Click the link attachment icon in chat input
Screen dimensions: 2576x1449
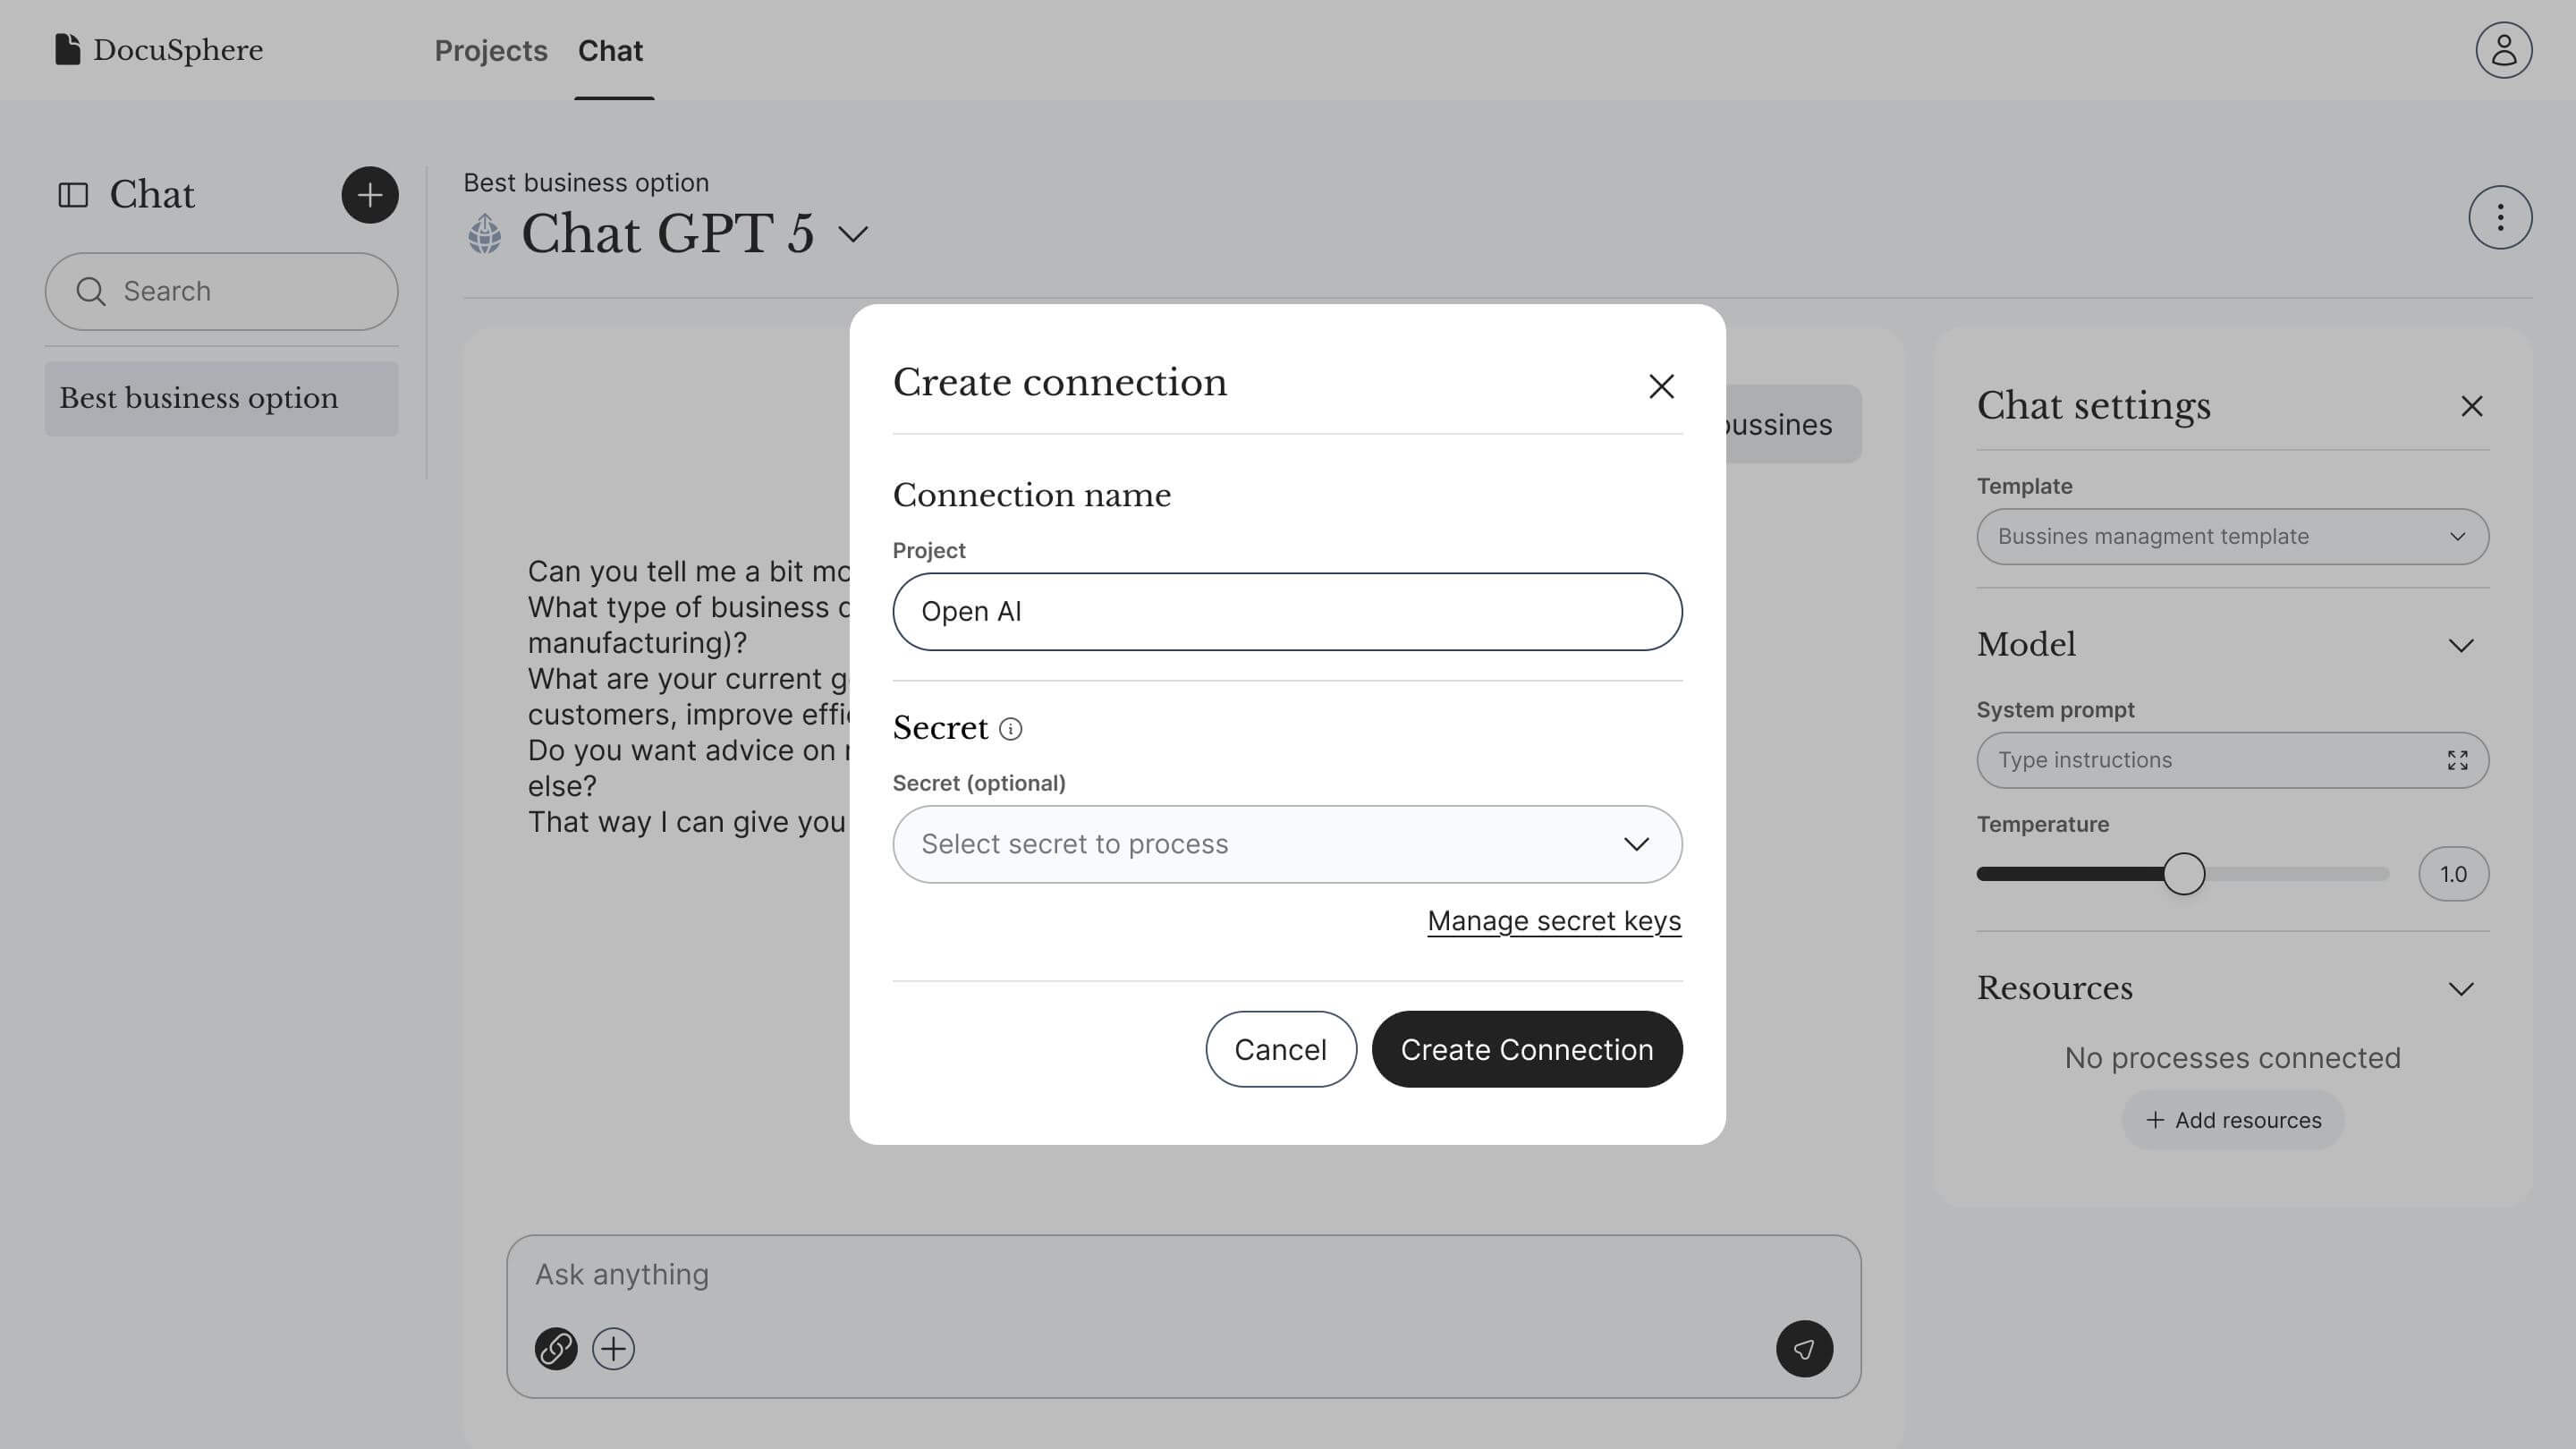point(556,1348)
